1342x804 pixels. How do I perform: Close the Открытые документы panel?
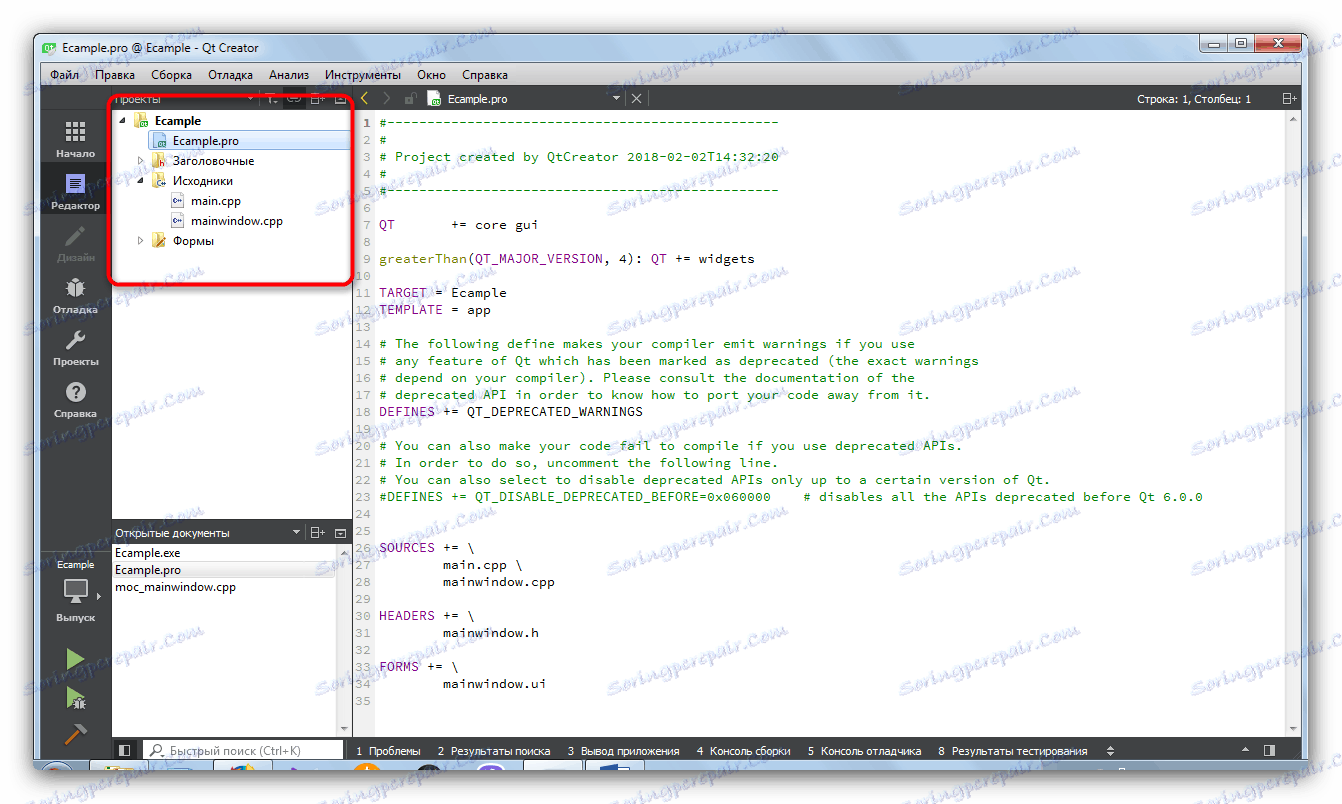[340, 533]
